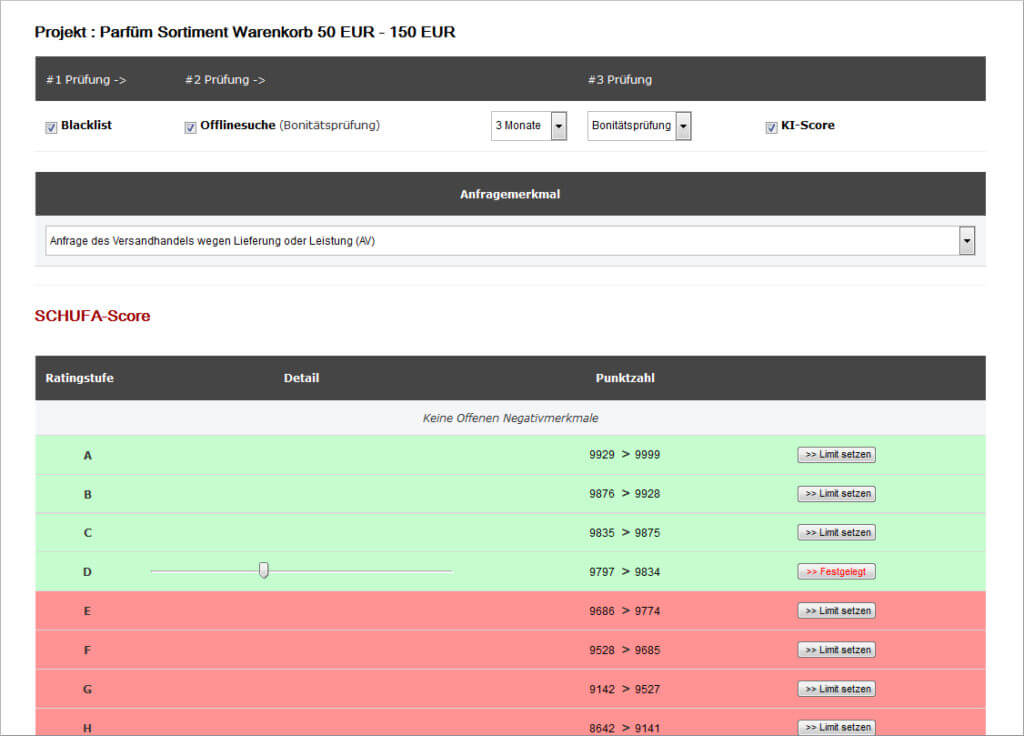Screen dimensions: 1024x736
Task: Open the Anfragemerkmal selection dropdown
Action: pyautogui.click(x=510, y=241)
